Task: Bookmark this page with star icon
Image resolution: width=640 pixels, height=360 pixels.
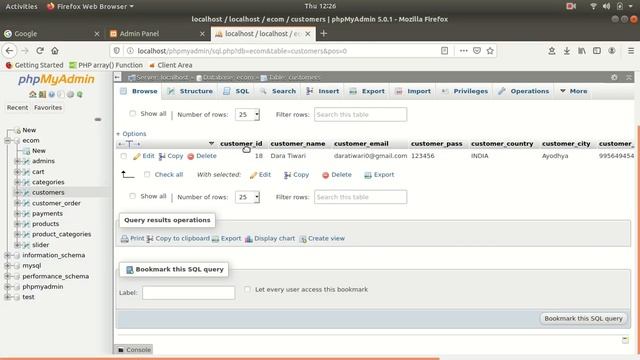Action: 490,51
